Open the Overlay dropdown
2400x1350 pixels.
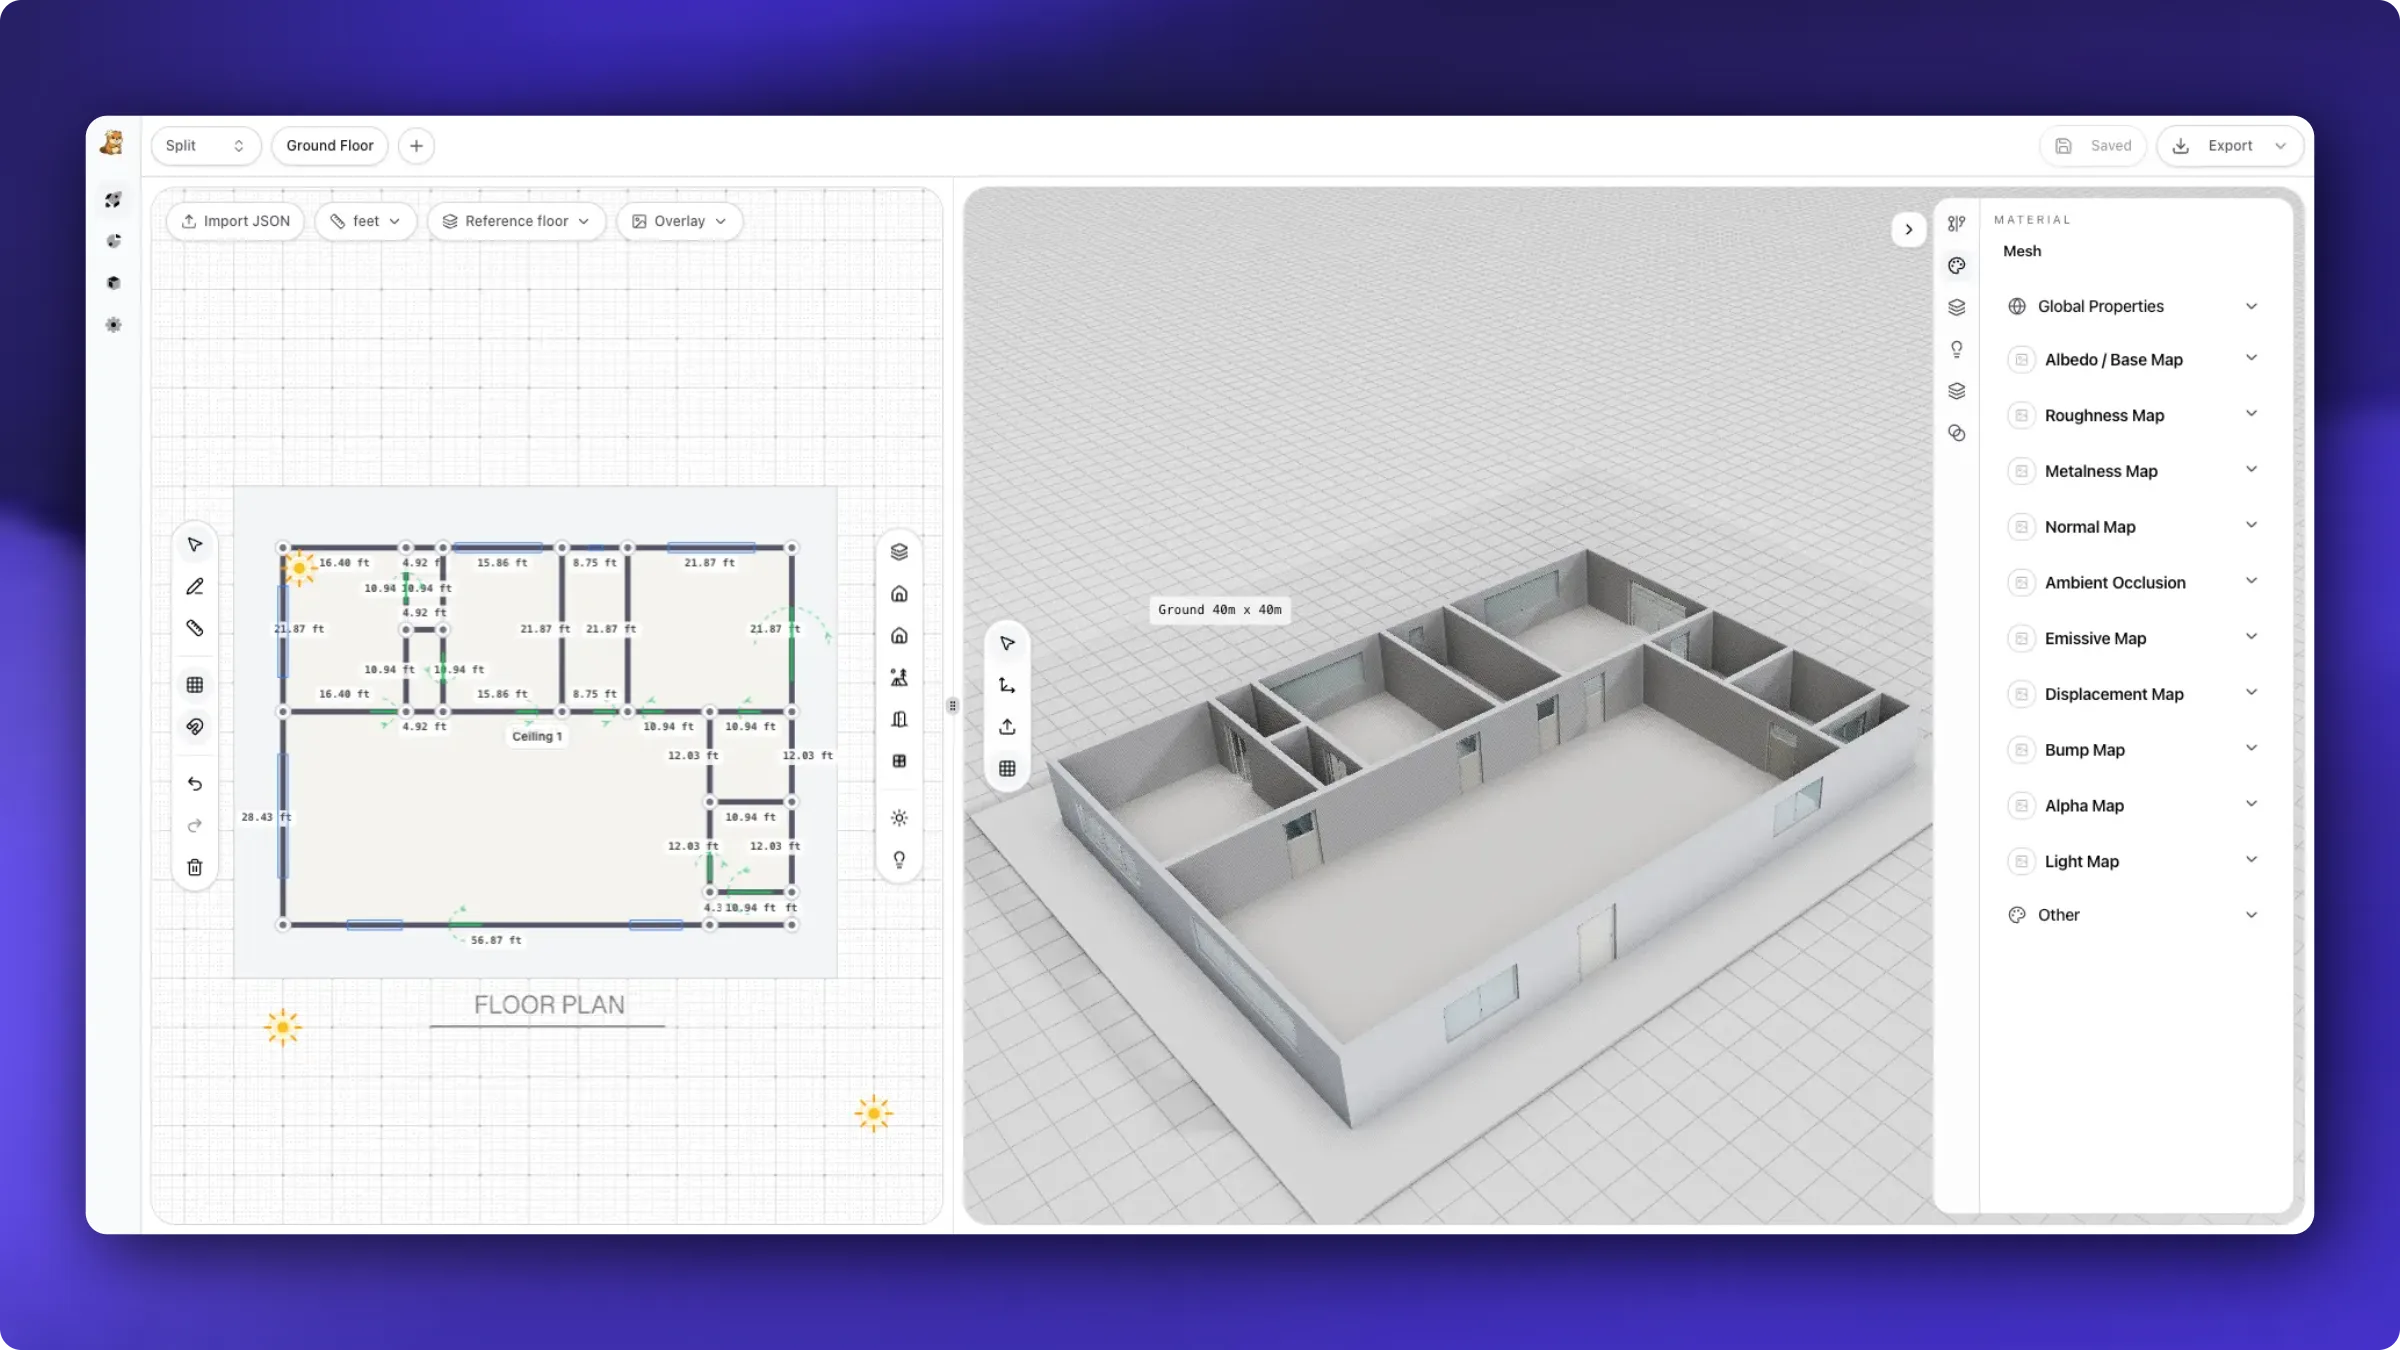pyautogui.click(x=679, y=221)
